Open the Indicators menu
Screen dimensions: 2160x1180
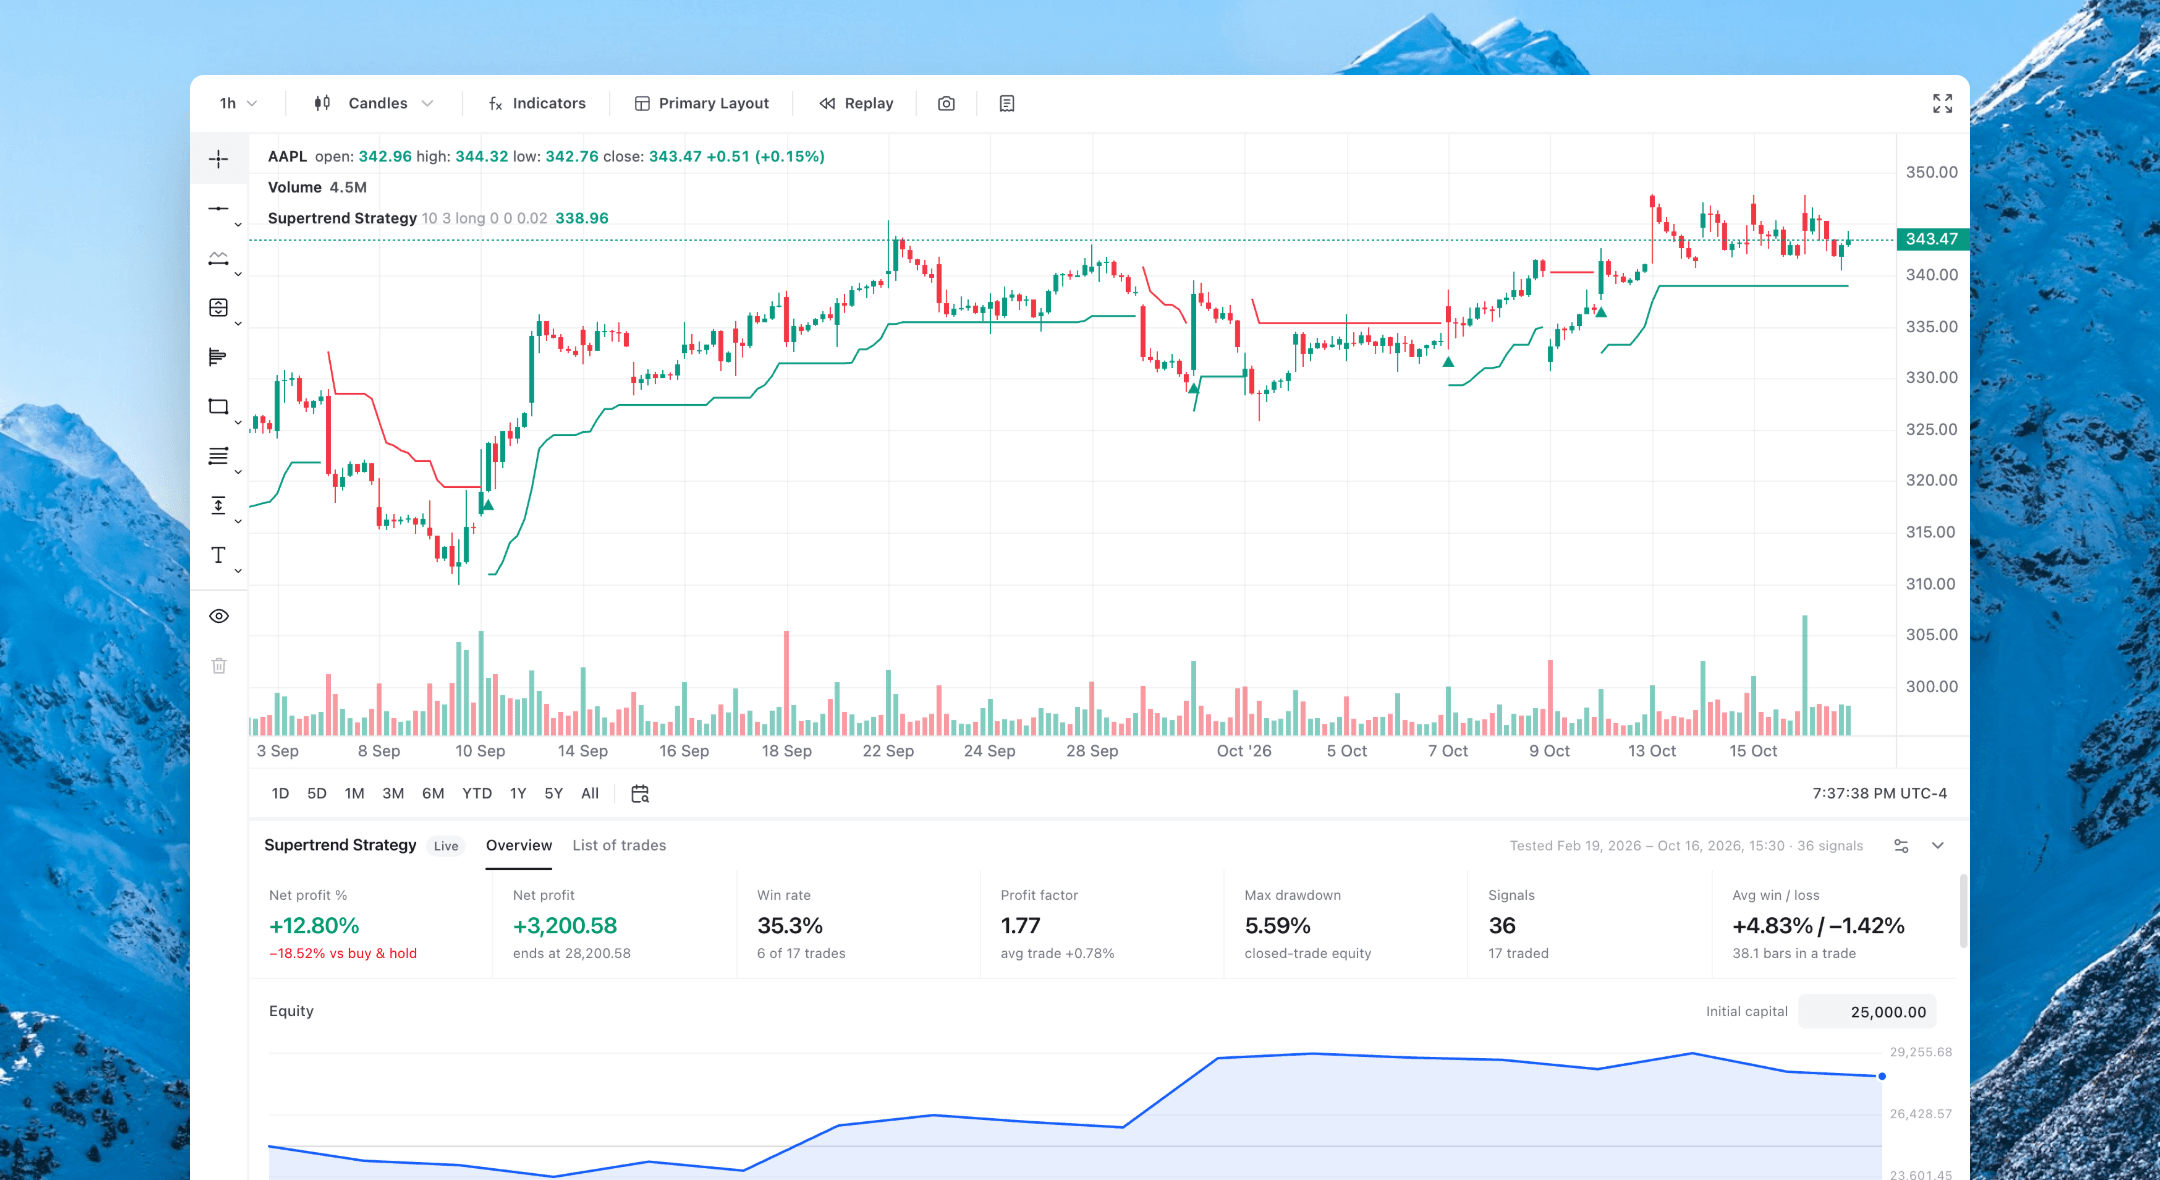point(537,103)
